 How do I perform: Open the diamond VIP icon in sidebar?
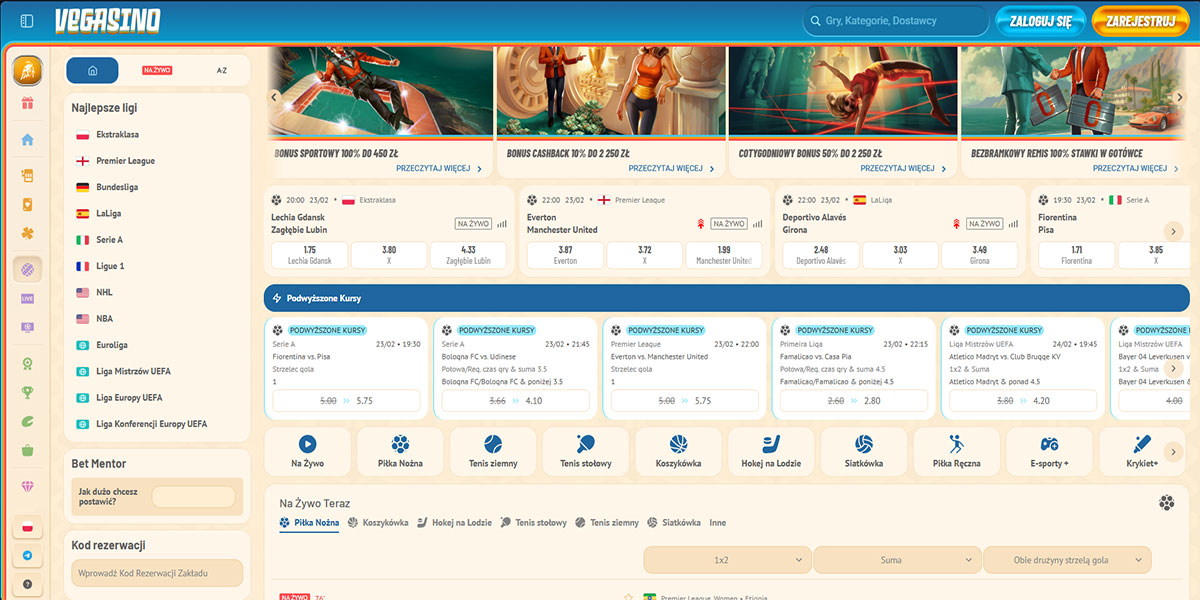coord(27,486)
